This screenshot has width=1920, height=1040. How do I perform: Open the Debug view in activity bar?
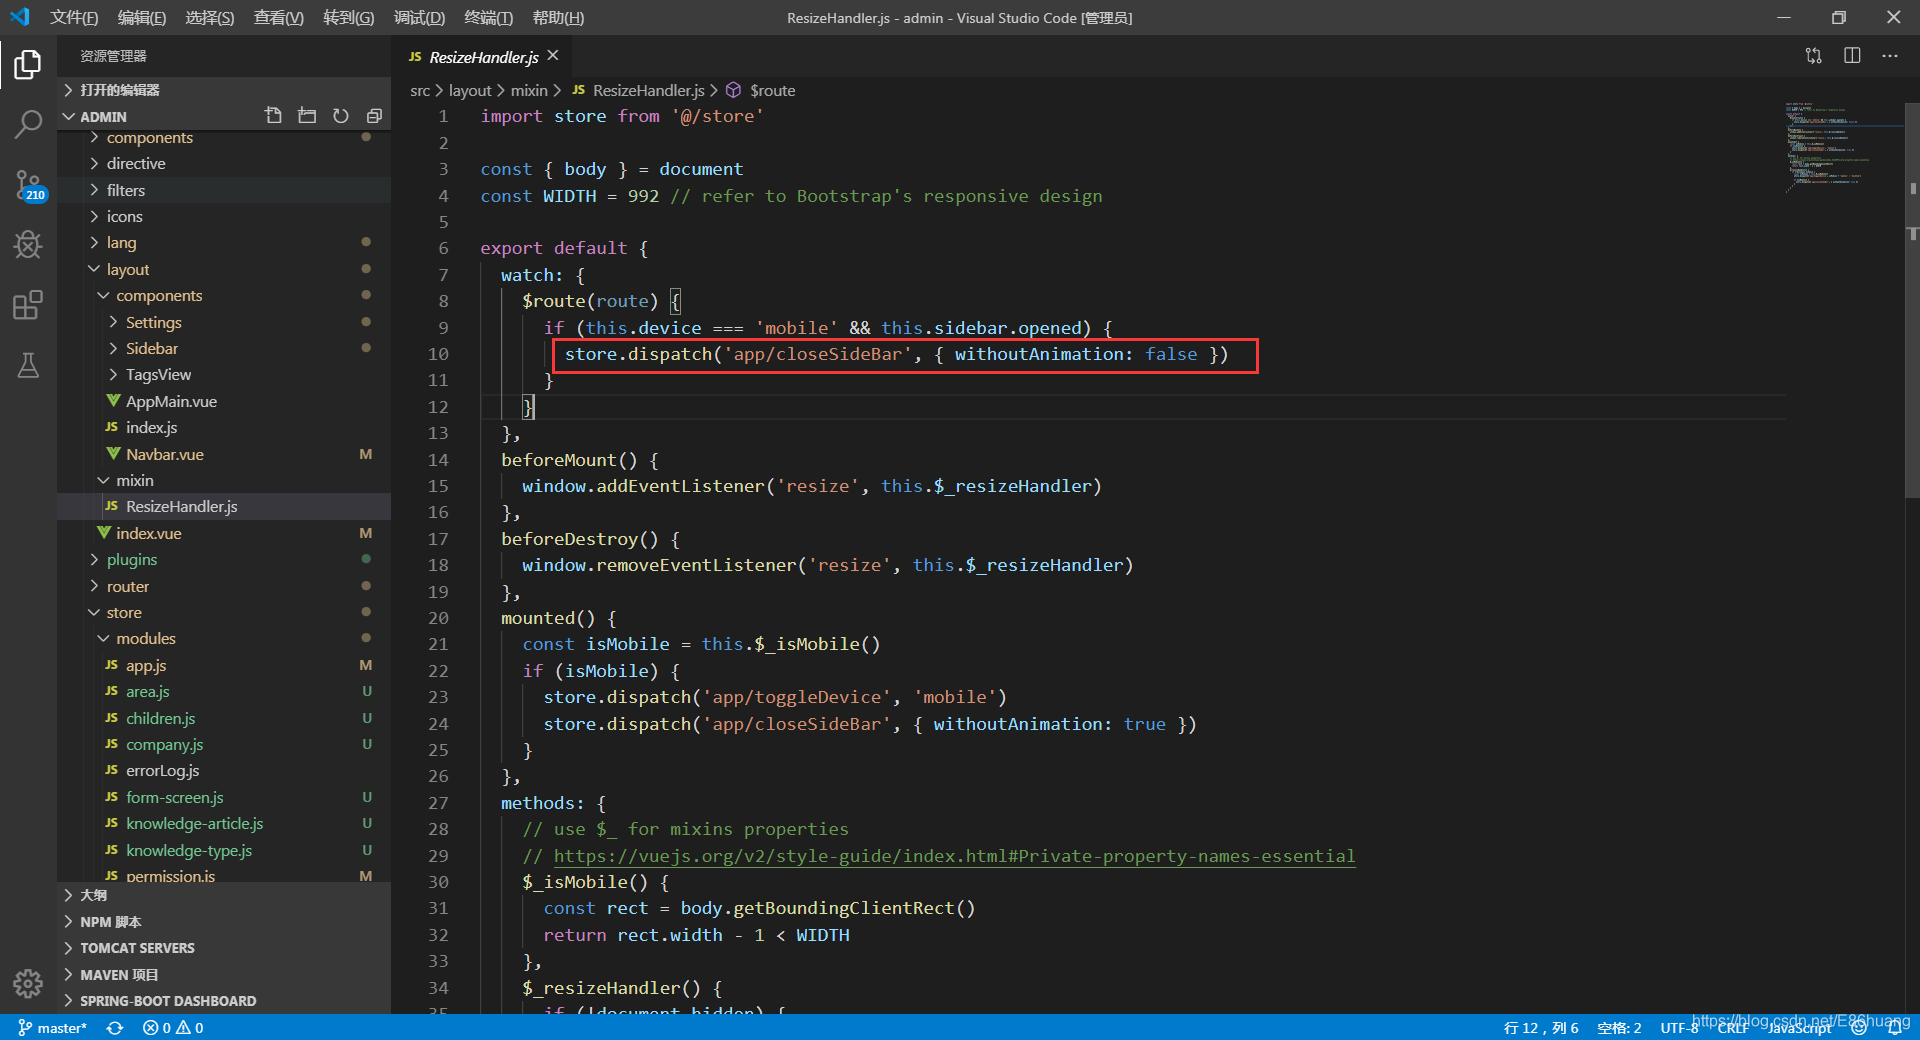28,245
